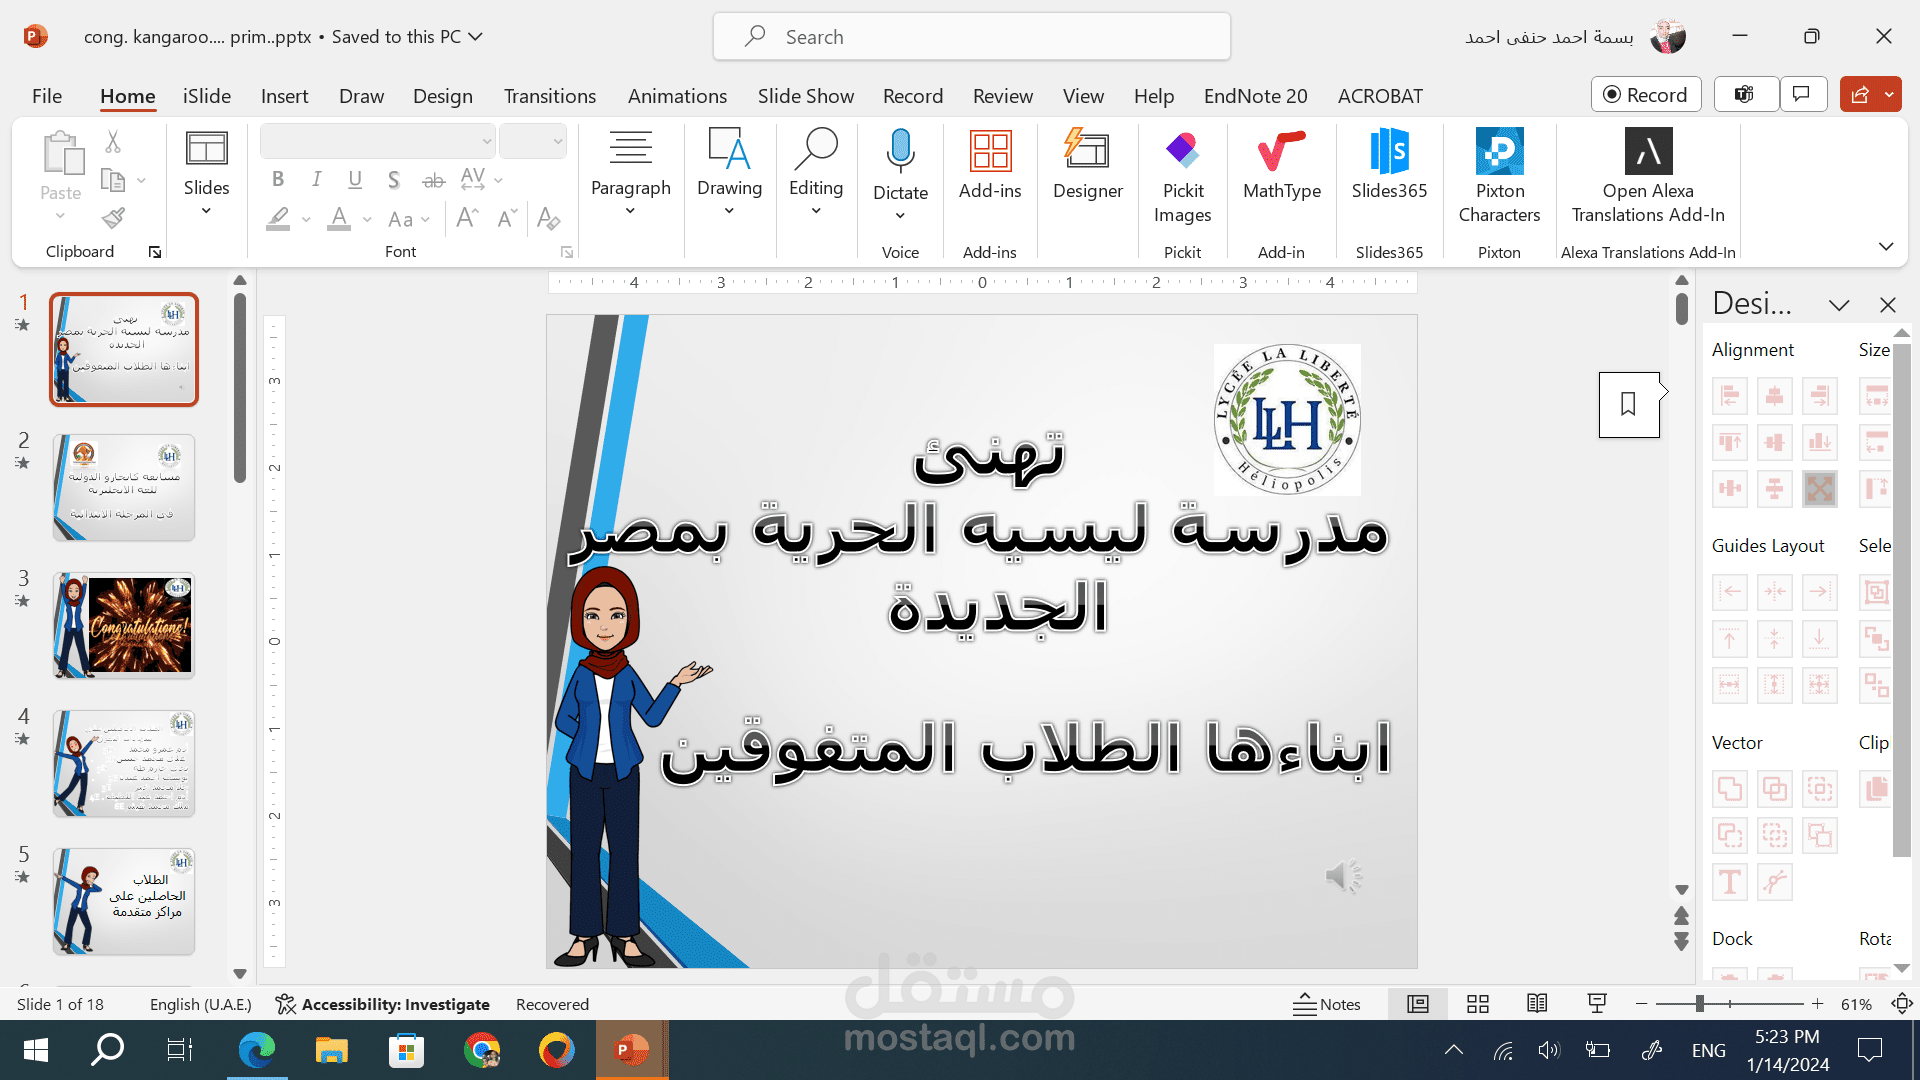Click Next Slide arrow below the scrollbar
1920x1080 pixels.
point(1682,941)
